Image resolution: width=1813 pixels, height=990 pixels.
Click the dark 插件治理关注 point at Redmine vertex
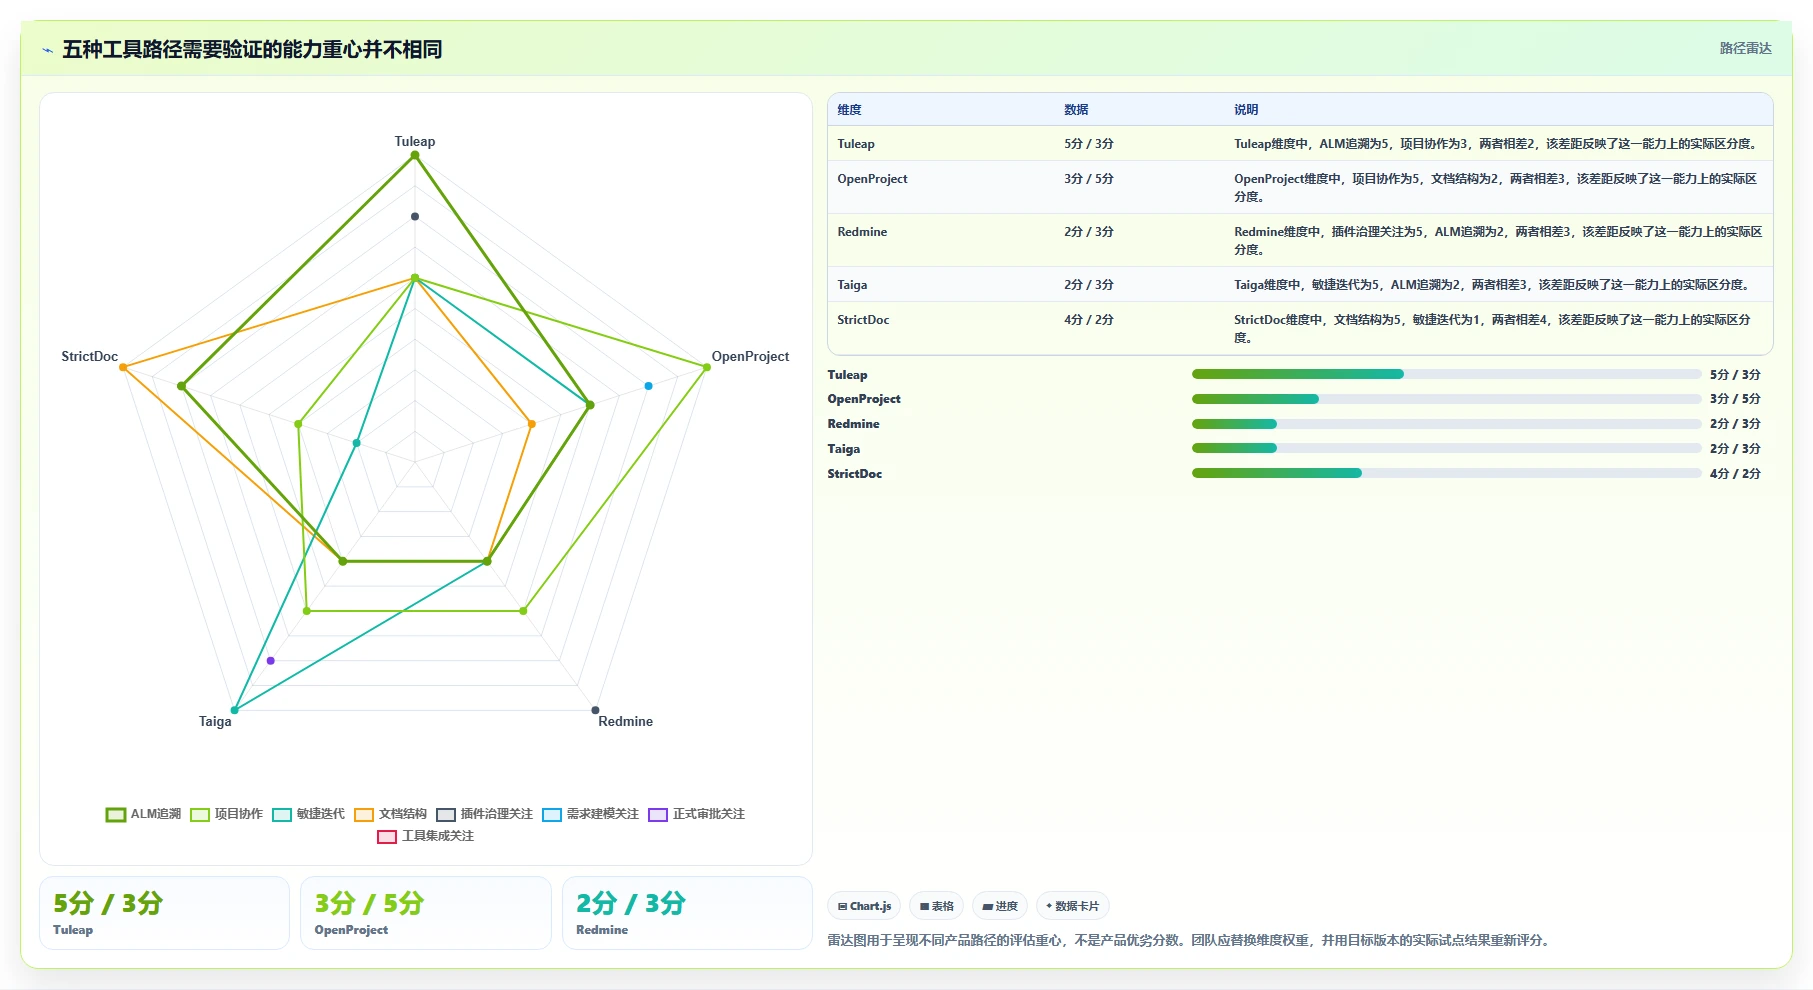coord(595,710)
